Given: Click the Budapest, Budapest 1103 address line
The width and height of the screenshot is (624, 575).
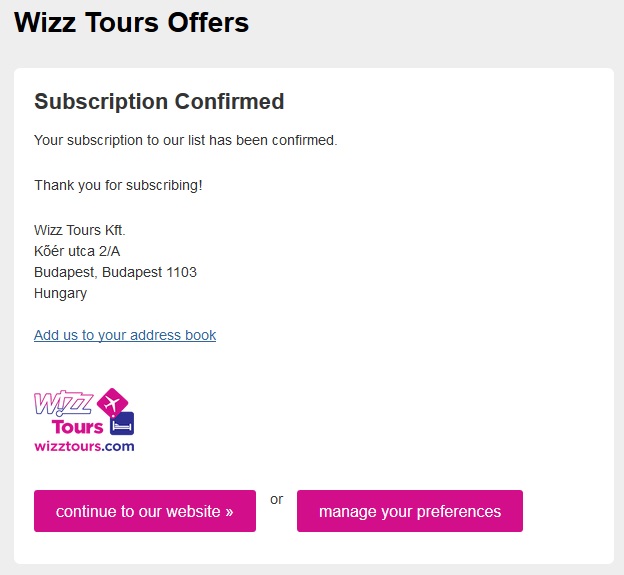Looking at the screenshot, I should (115, 272).
